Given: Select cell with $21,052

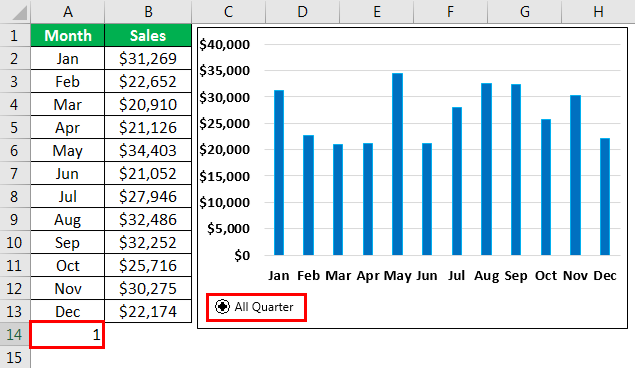Looking at the screenshot, I should 148,173.
